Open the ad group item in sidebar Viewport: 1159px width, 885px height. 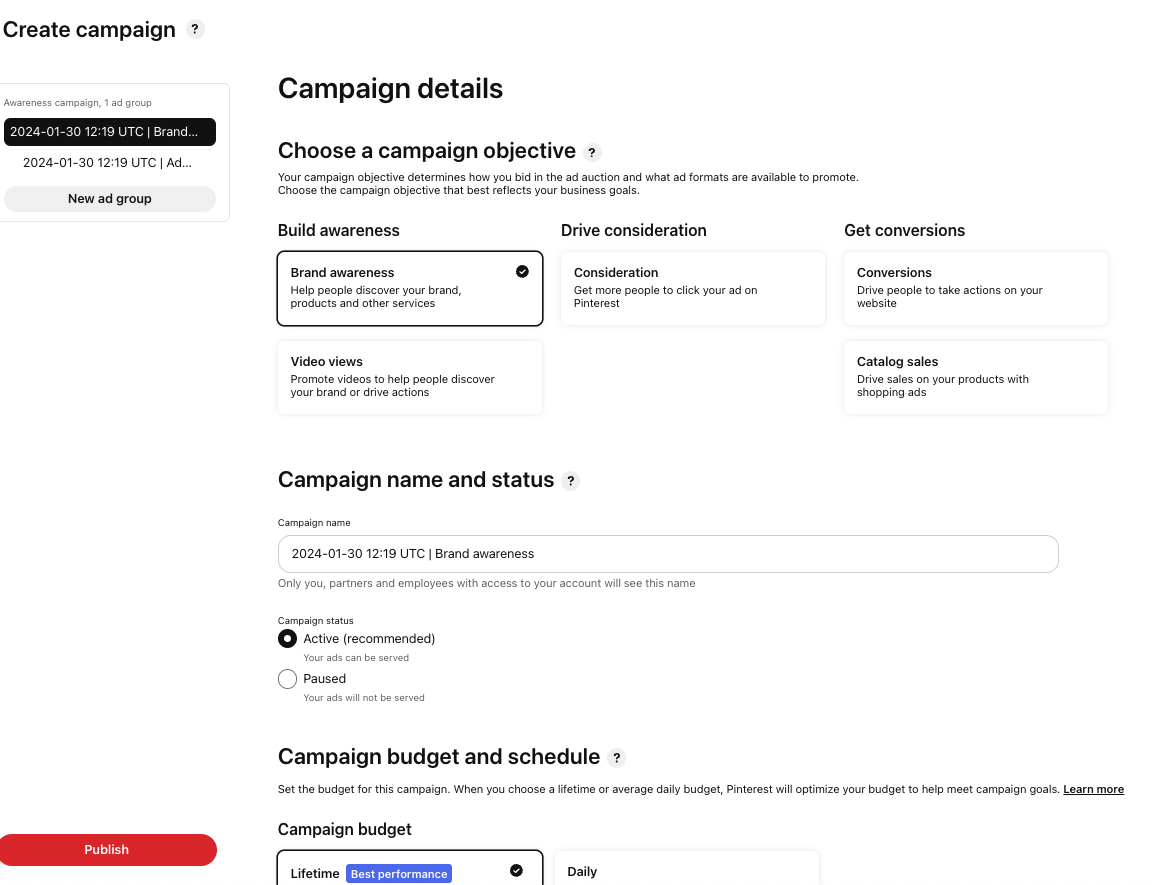108,162
